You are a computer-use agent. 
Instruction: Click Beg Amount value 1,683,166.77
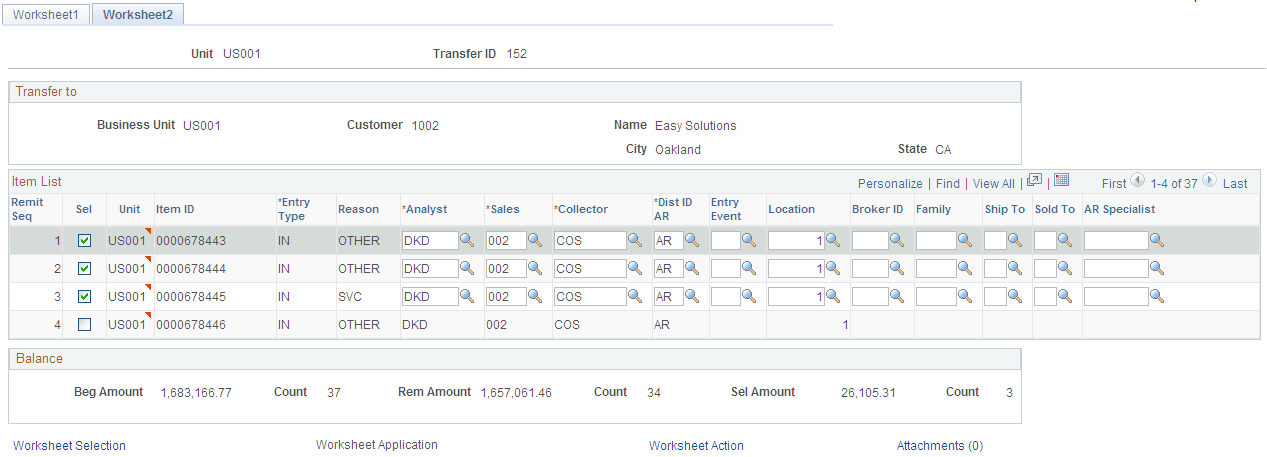[x=196, y=393]
